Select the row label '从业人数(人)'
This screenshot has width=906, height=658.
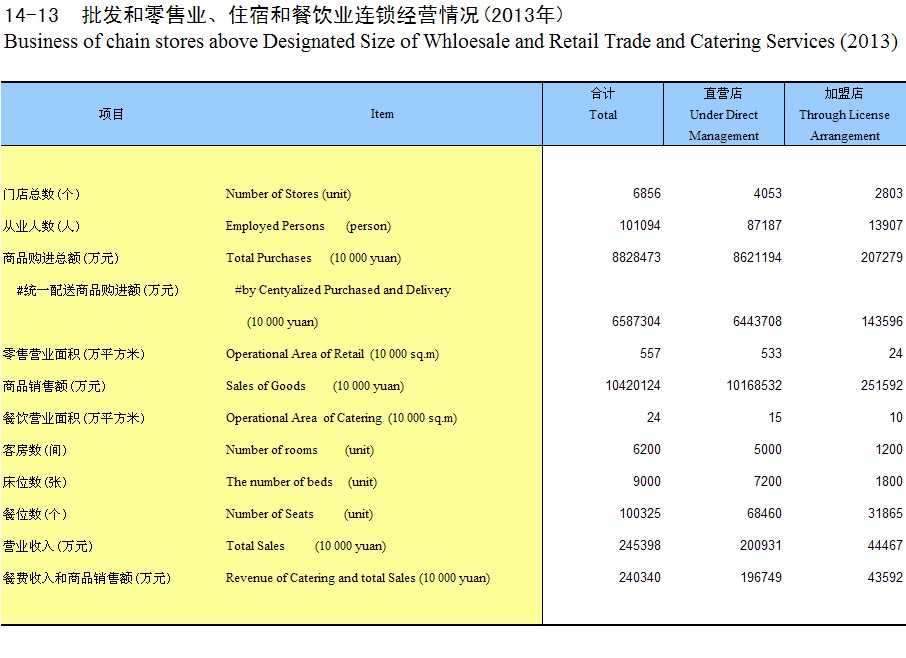click(x=41, y=226)
